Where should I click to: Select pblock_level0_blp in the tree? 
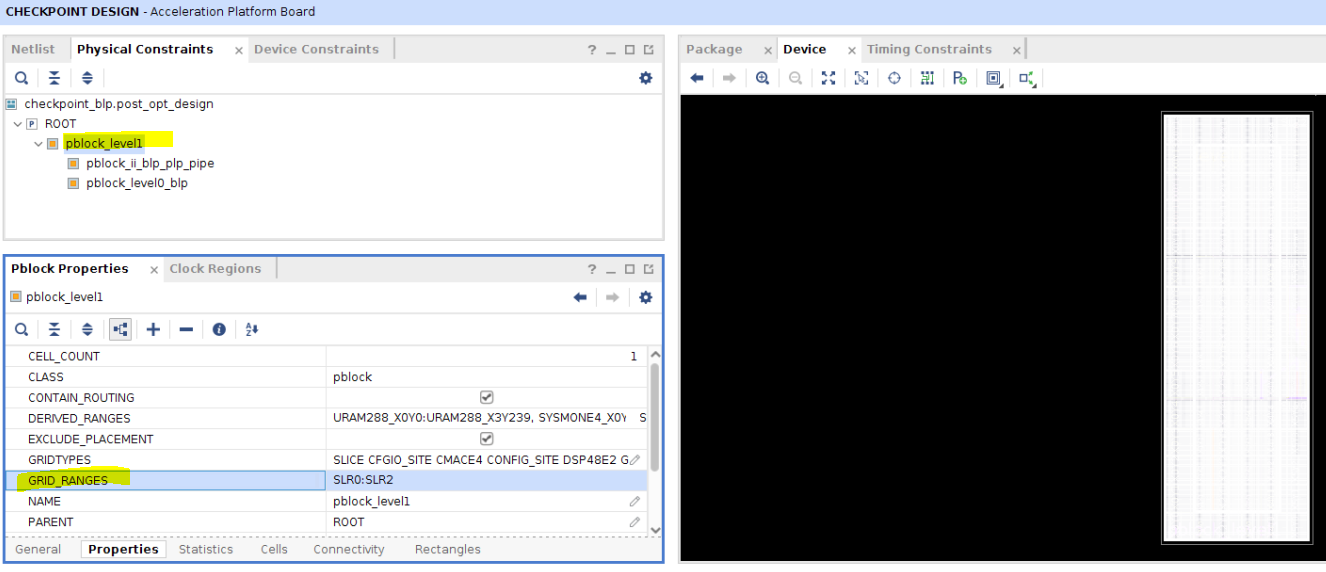coord(136,183)
